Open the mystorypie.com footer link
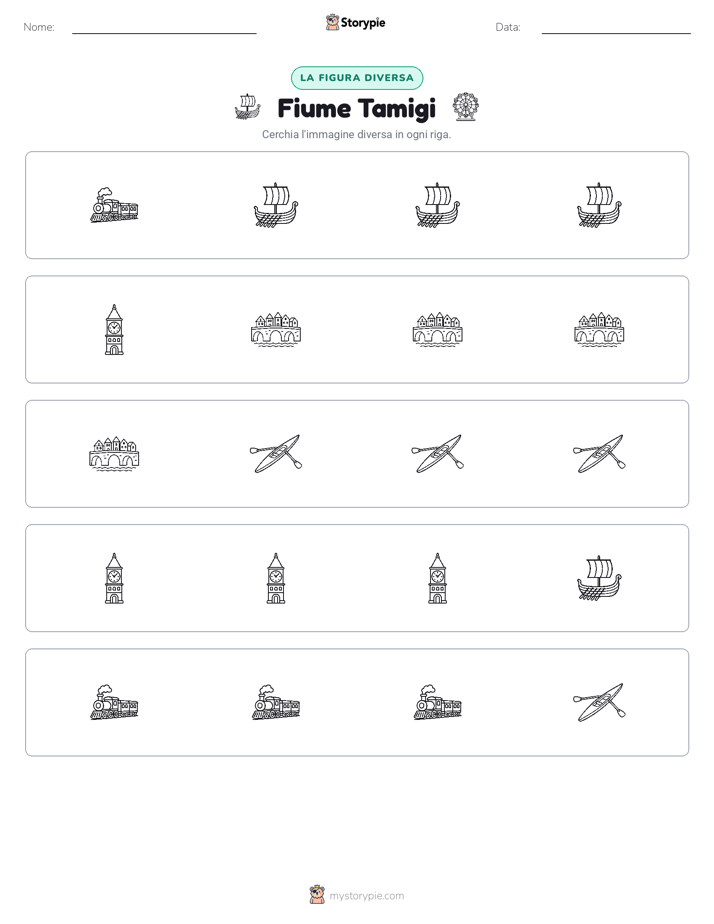 point(366,896)
